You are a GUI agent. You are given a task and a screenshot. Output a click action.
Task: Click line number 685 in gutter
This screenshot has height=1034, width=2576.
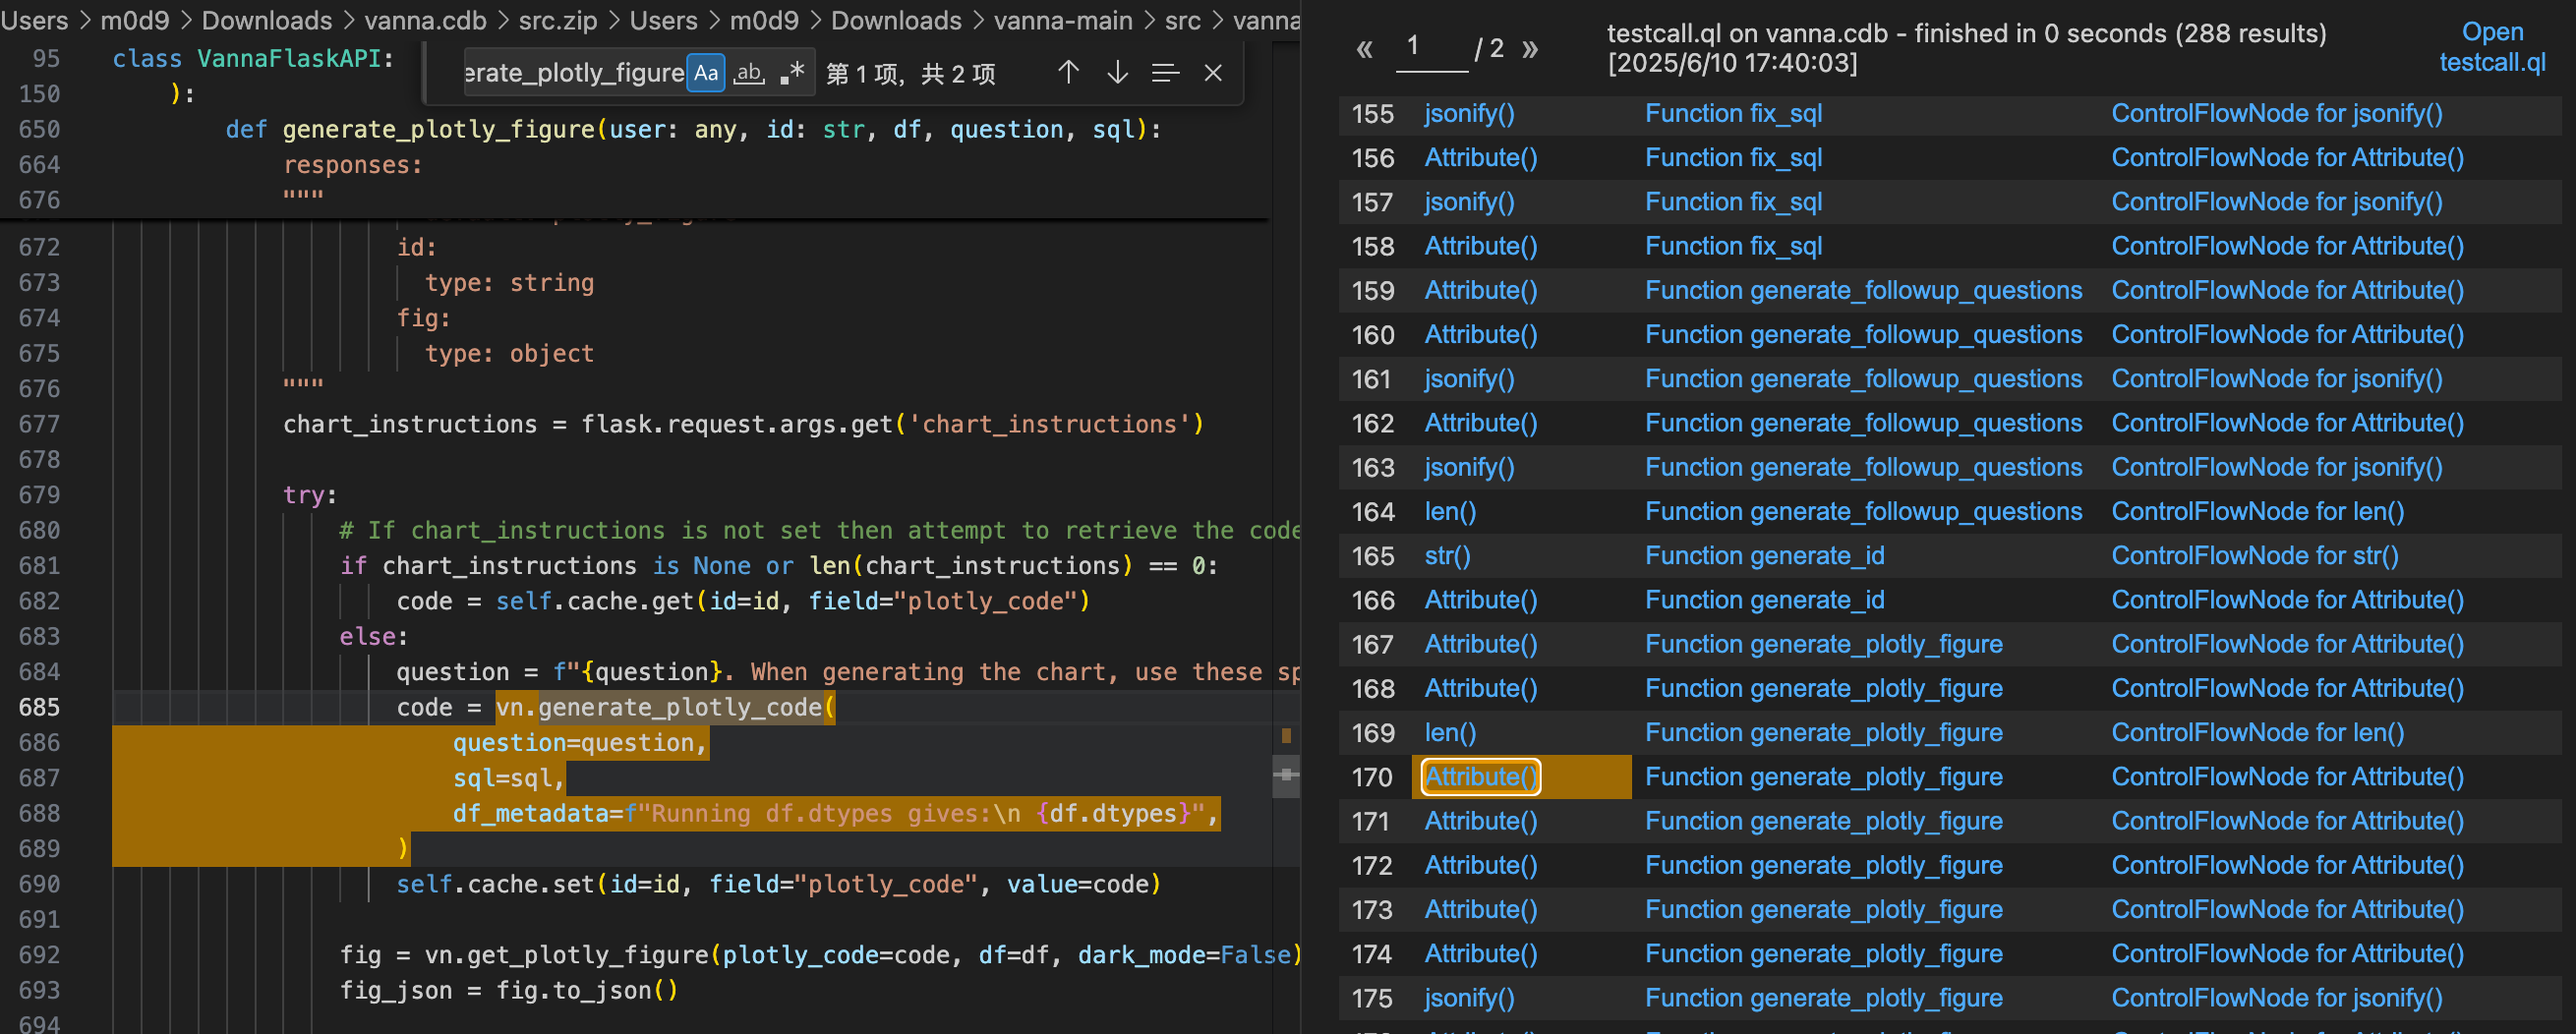pos(39,707)
